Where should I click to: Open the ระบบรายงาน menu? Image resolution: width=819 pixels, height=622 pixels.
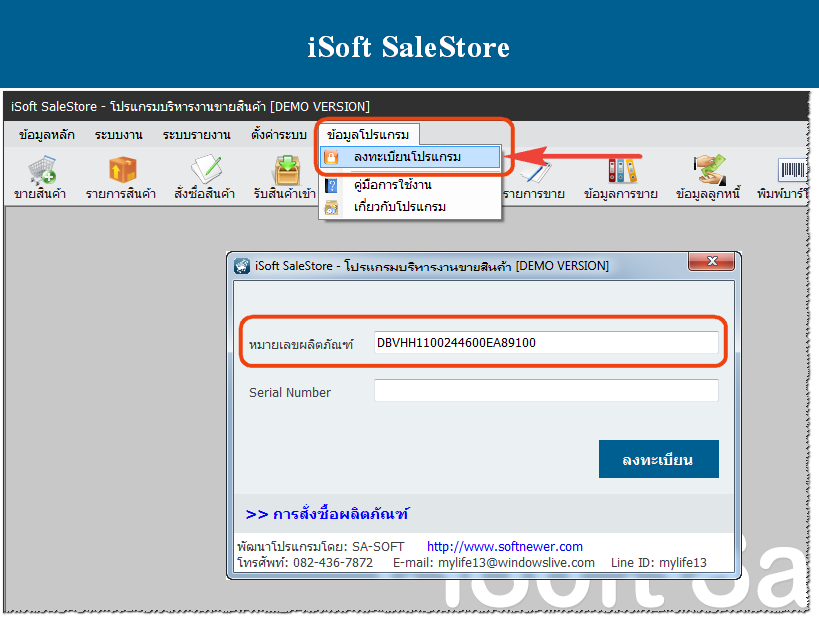pos(196,135)
